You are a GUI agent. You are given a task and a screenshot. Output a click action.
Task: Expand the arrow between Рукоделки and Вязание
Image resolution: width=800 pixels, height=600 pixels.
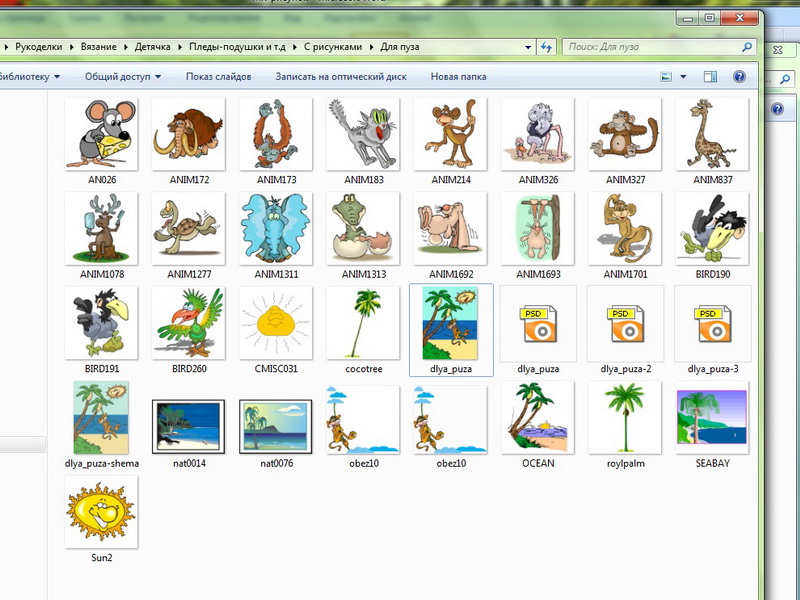click(71, 47)
